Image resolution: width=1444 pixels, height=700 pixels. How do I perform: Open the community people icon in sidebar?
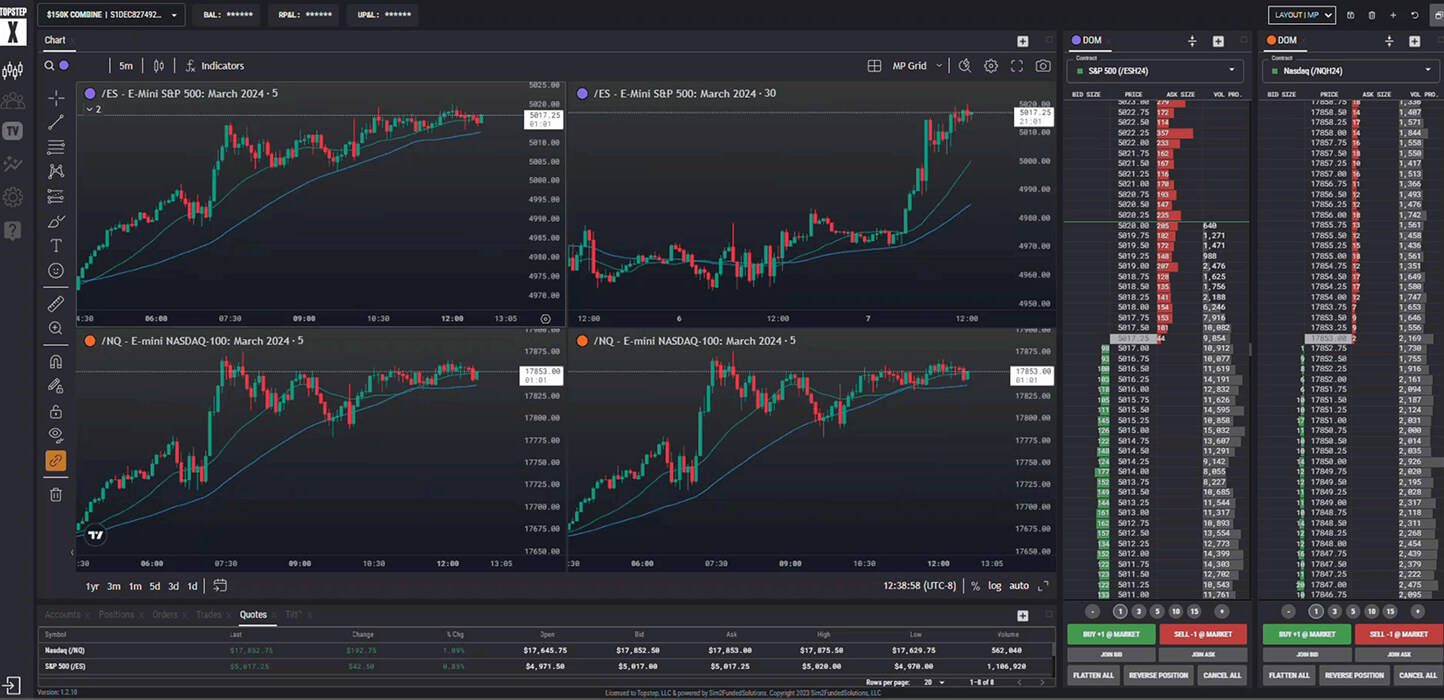pyautogui.click(x=13, y=101)
